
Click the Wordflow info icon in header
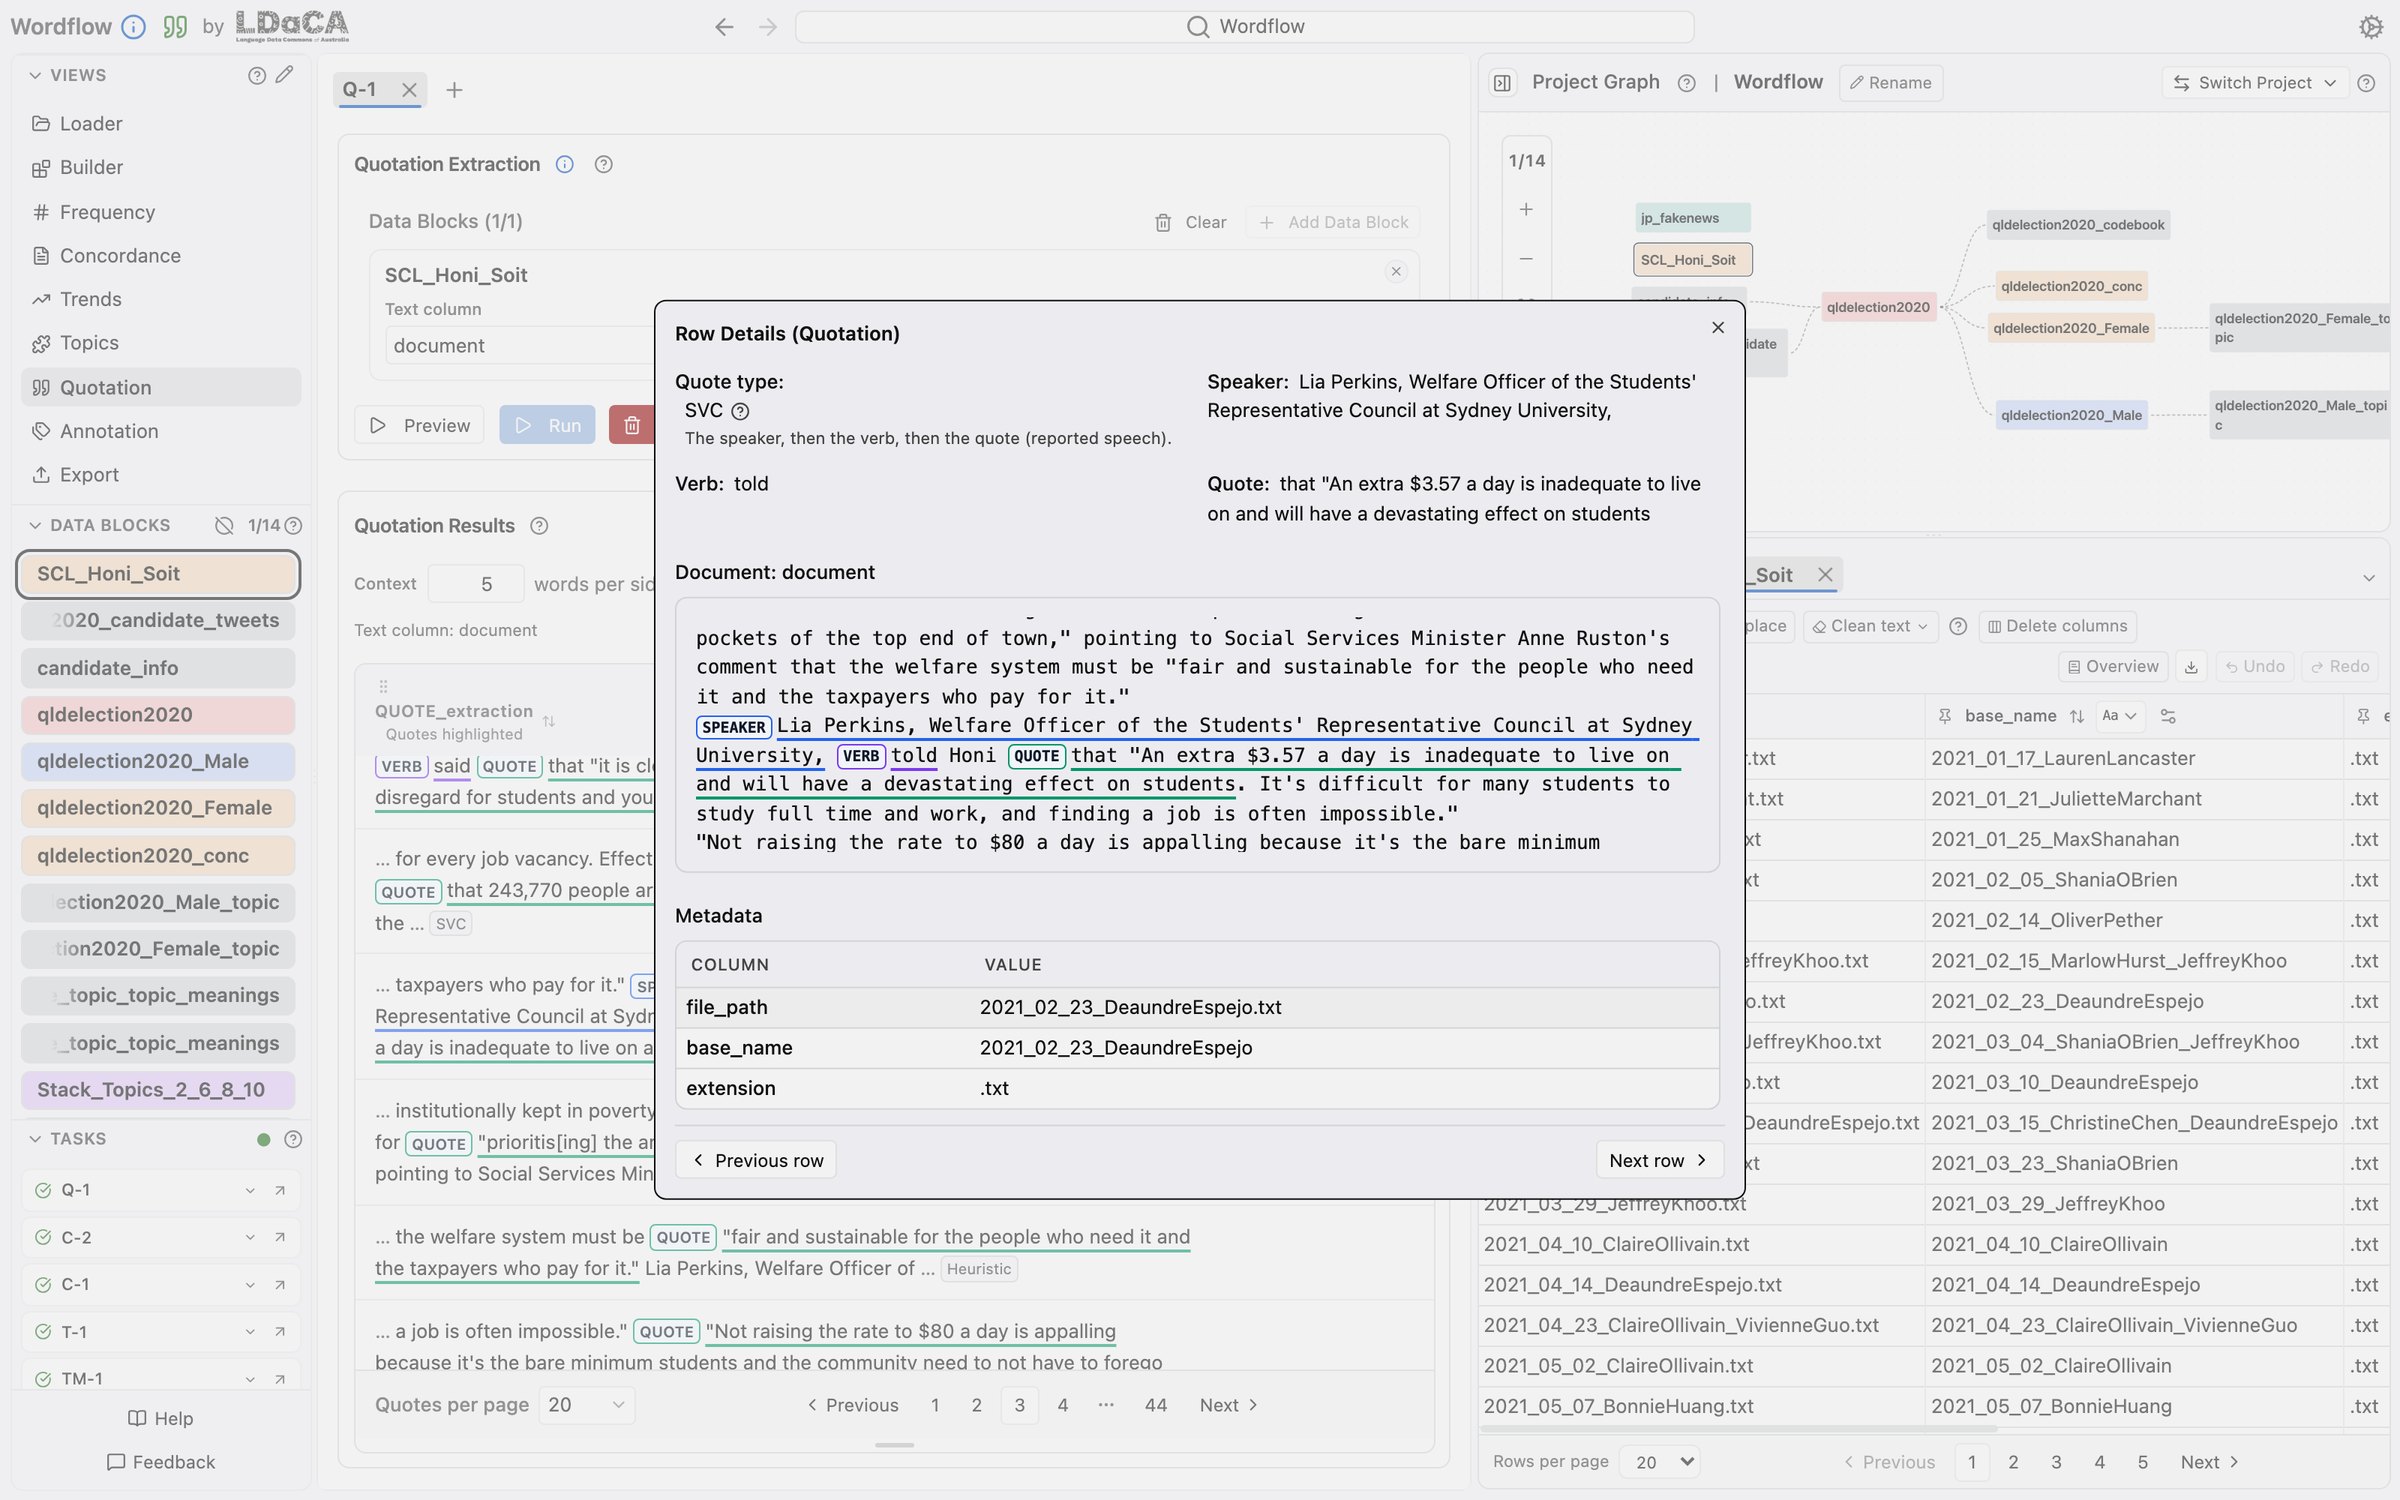[x=133, y=27]
